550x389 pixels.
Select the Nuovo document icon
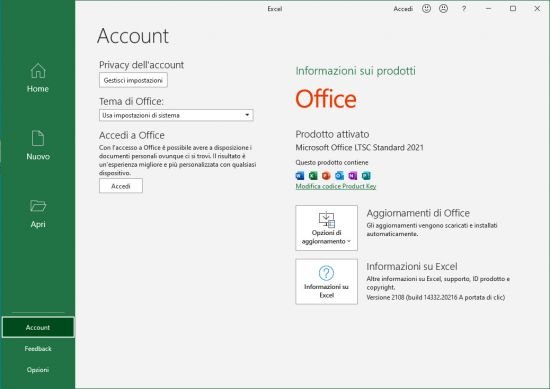coord(38,138)
